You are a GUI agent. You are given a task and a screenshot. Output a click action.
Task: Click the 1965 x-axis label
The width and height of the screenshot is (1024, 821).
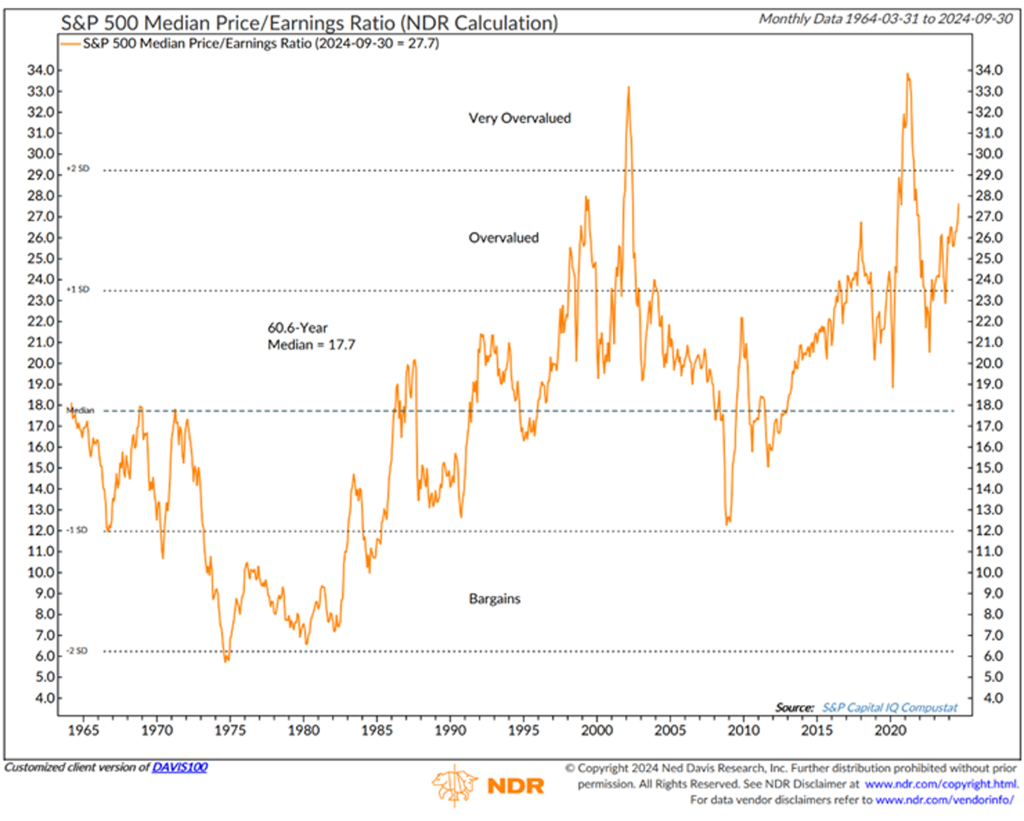(84, 730)
